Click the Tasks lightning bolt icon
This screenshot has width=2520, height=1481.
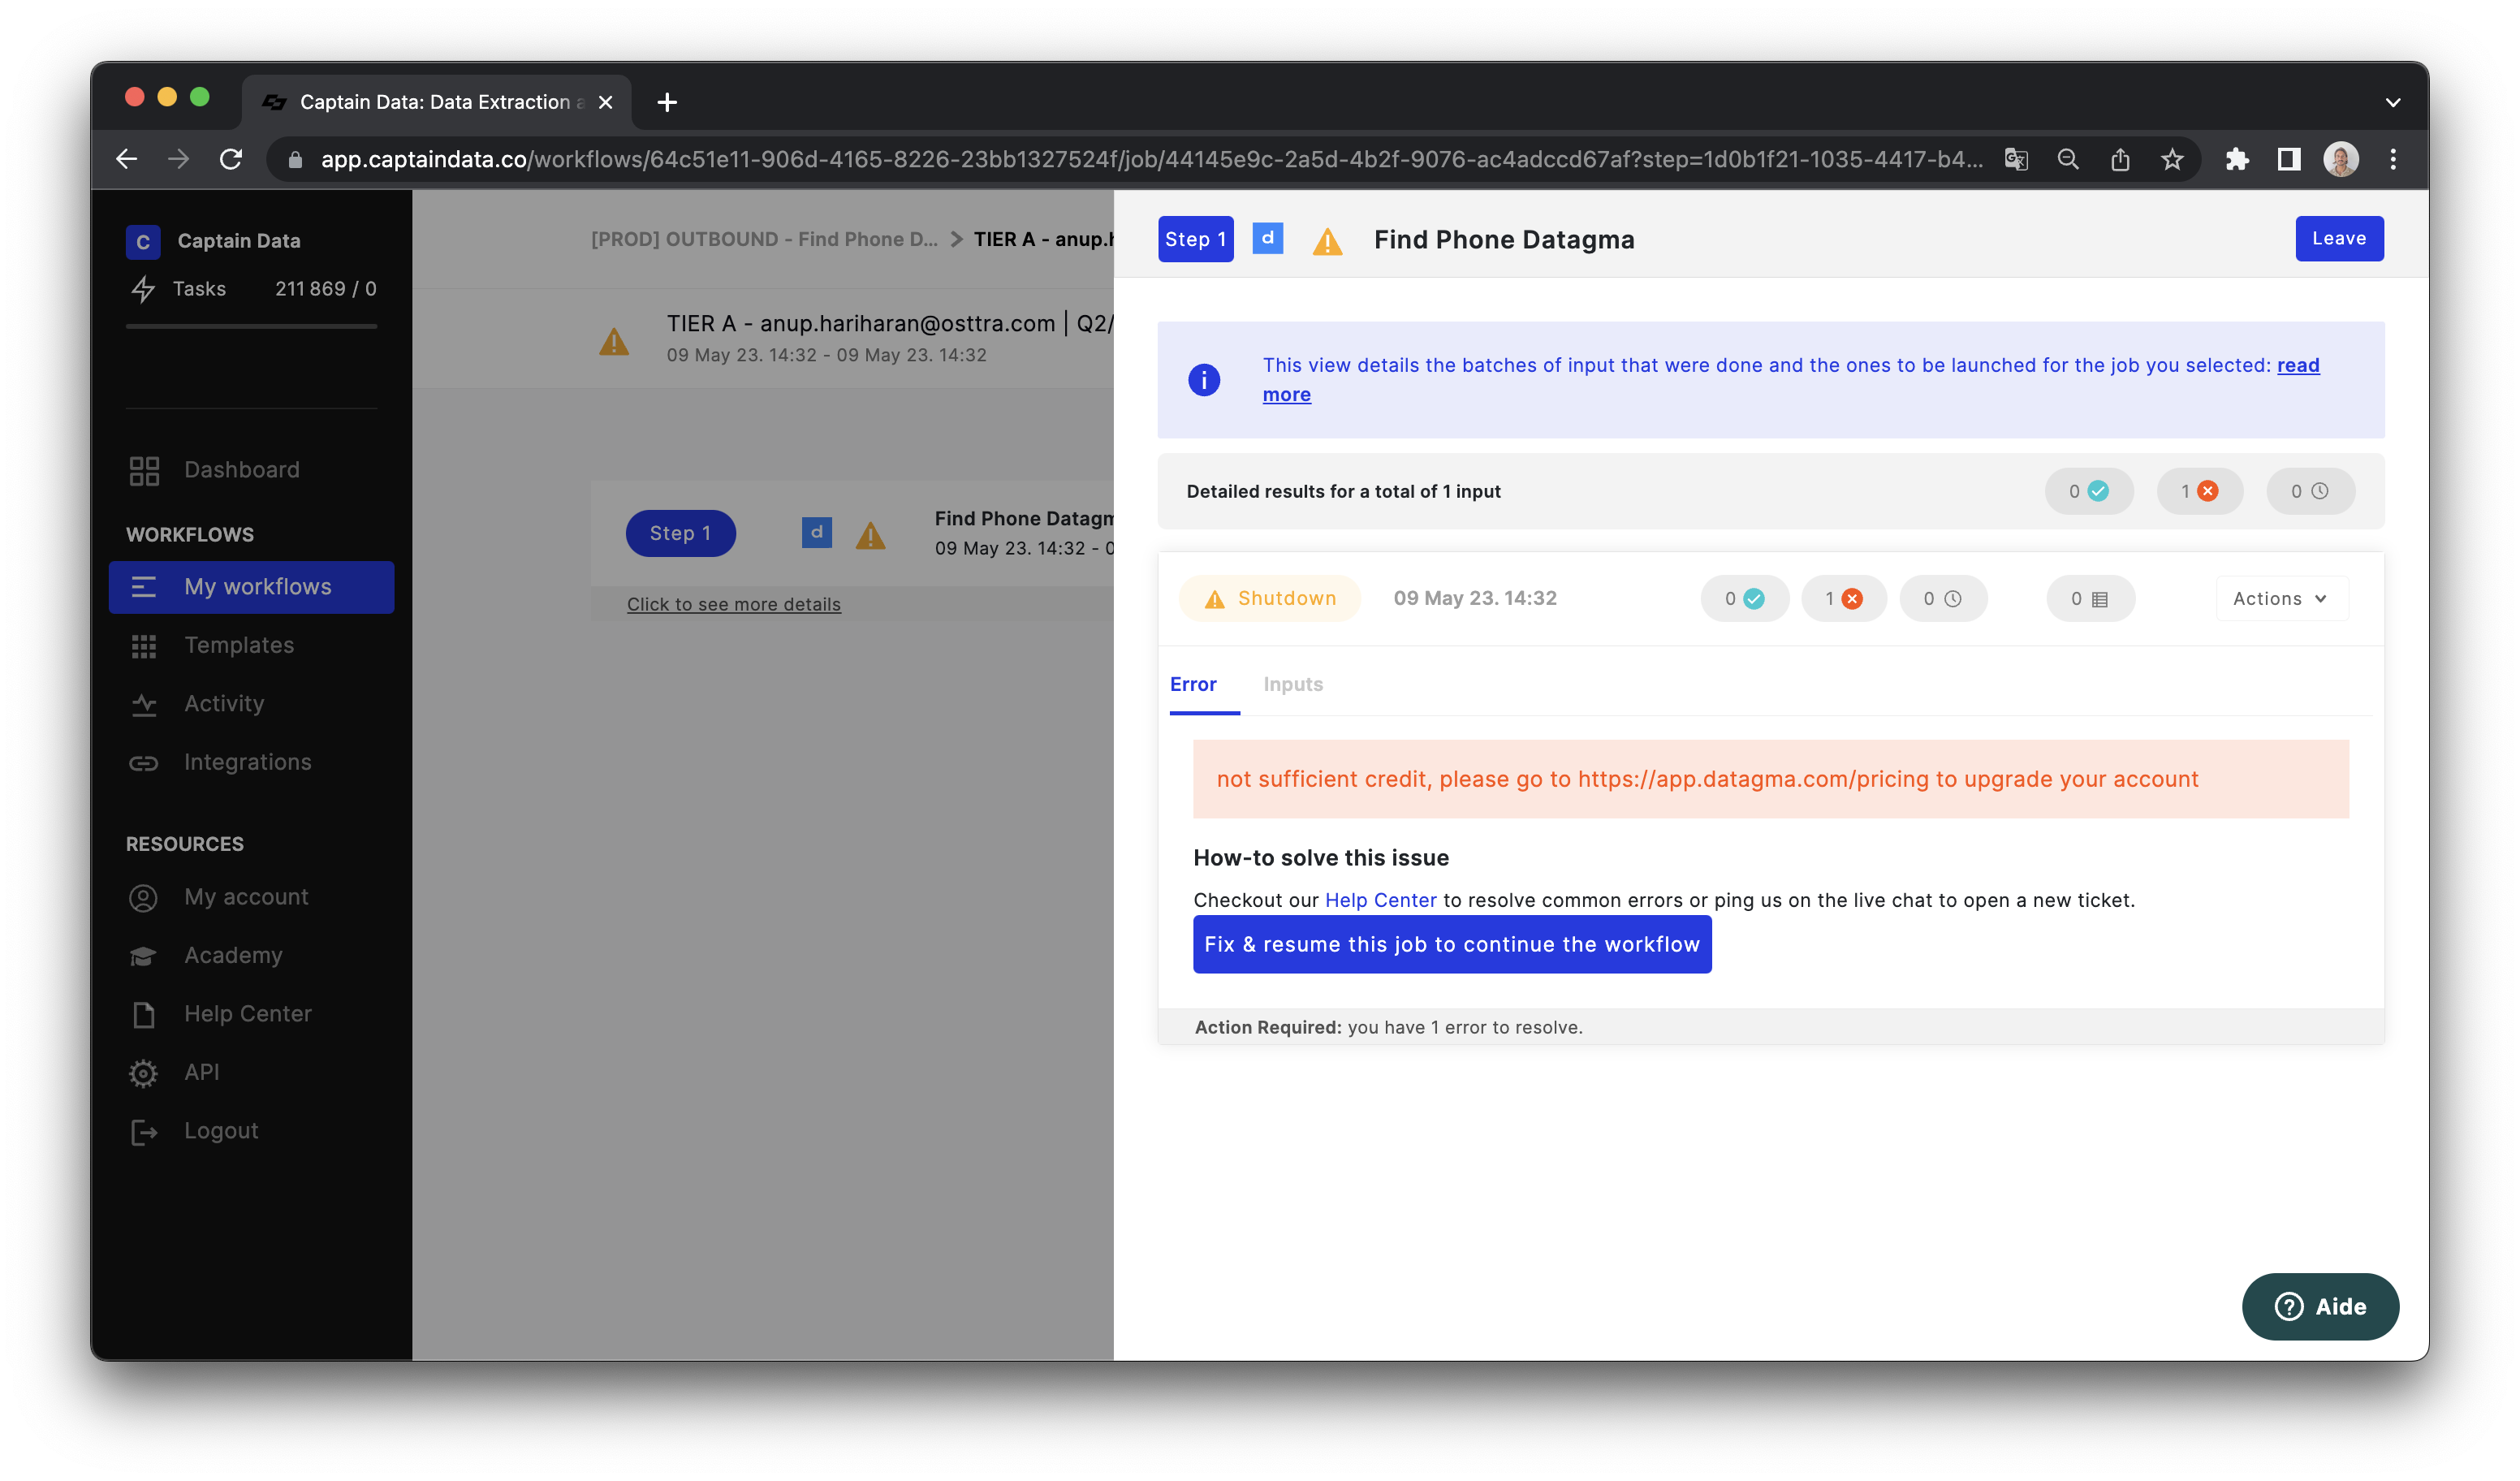tap(143, 289)
